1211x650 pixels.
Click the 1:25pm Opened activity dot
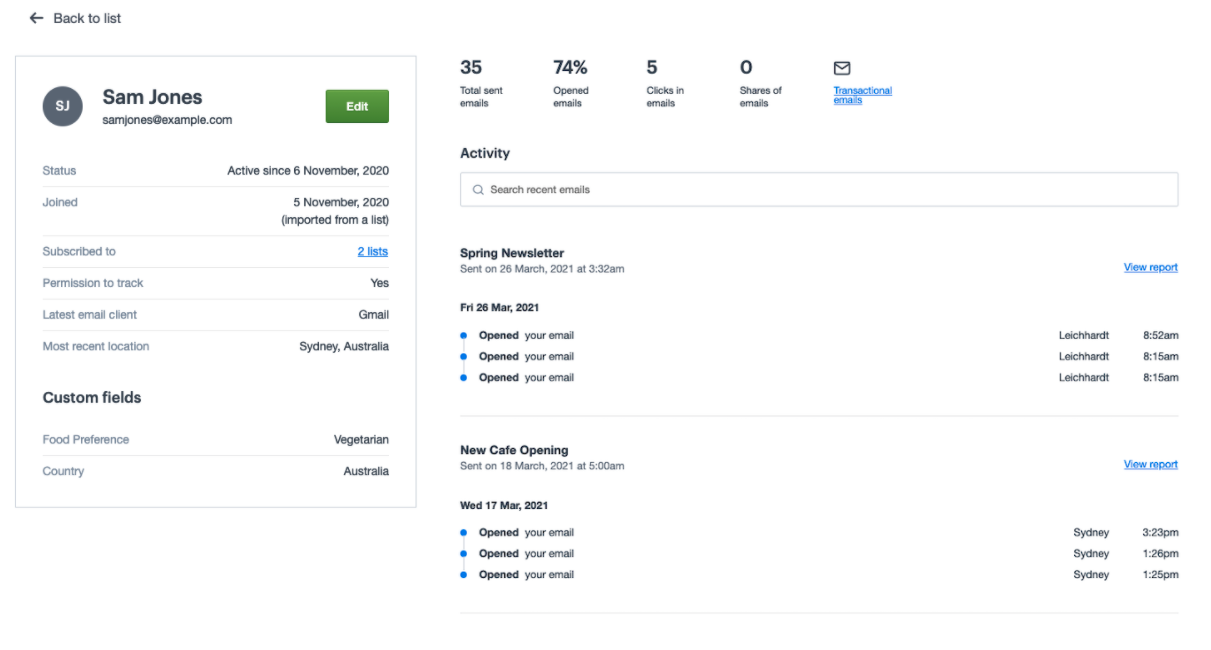(464, 575)
